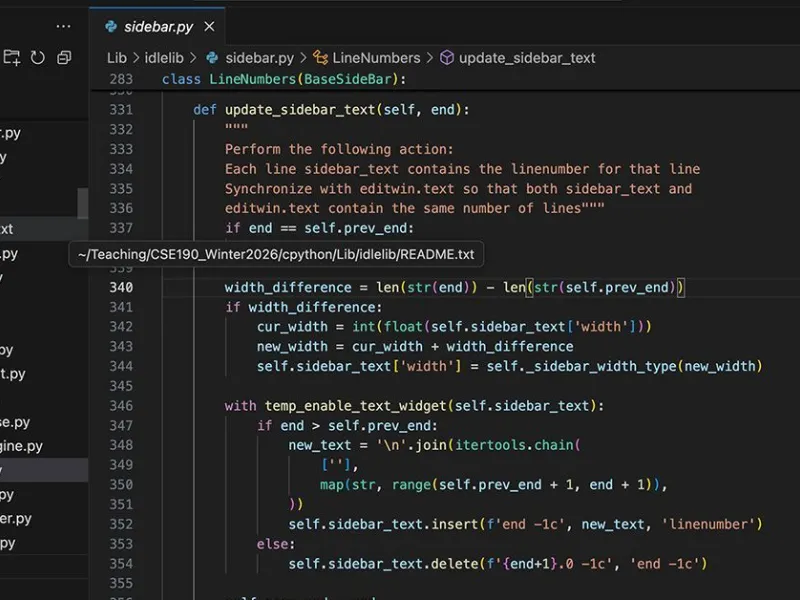800x600 pixels.
Task: Click the Python icon on sidebar.py tab
Action: pyautogui.click(x=112, y=27)
